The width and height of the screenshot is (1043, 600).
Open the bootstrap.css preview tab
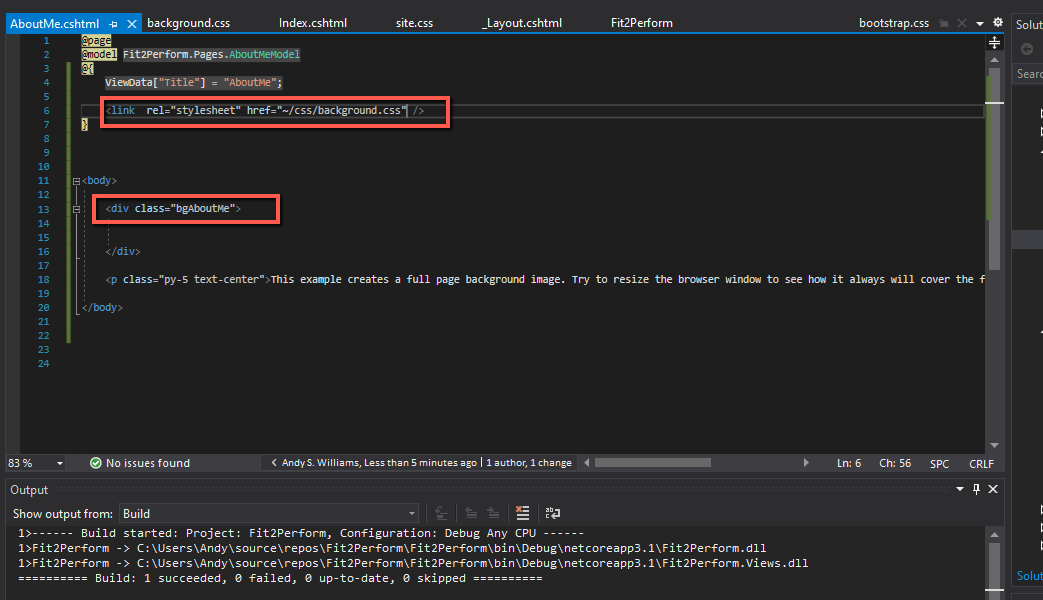[894, 23]
